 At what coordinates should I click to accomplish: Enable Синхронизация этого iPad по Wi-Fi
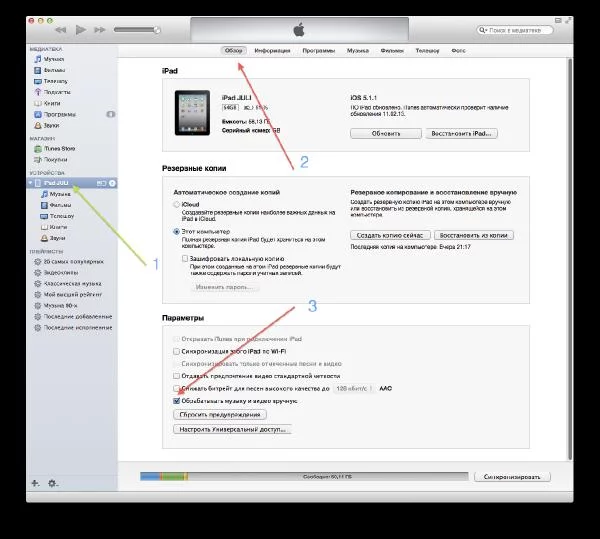point(176,352)
